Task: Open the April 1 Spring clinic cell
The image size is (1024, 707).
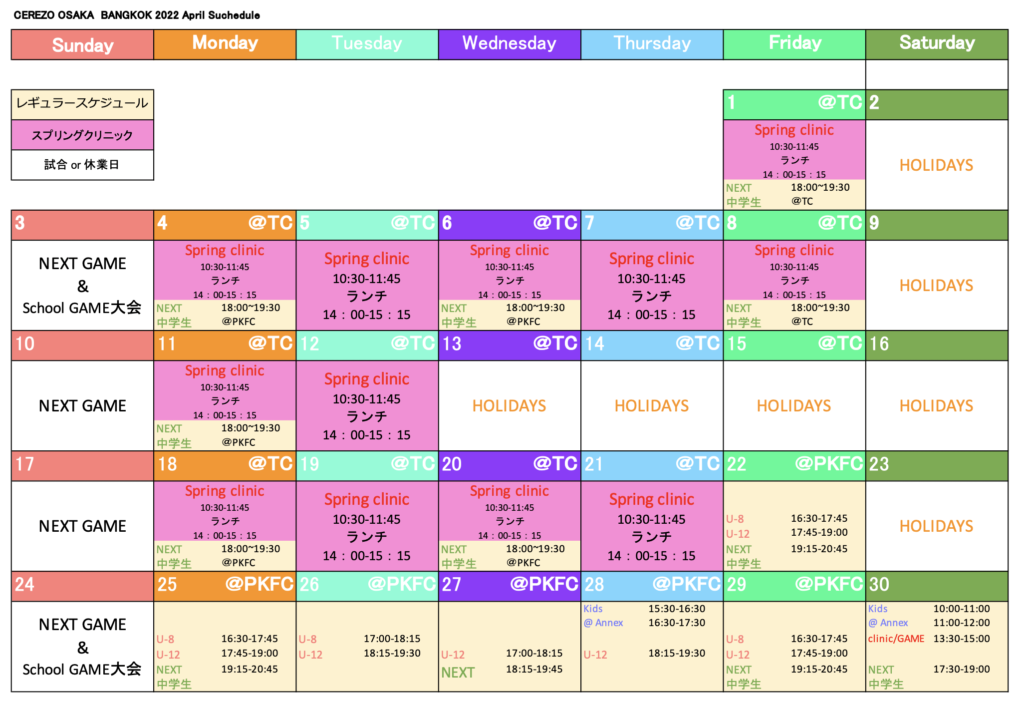Action: (x=794, y=150)
